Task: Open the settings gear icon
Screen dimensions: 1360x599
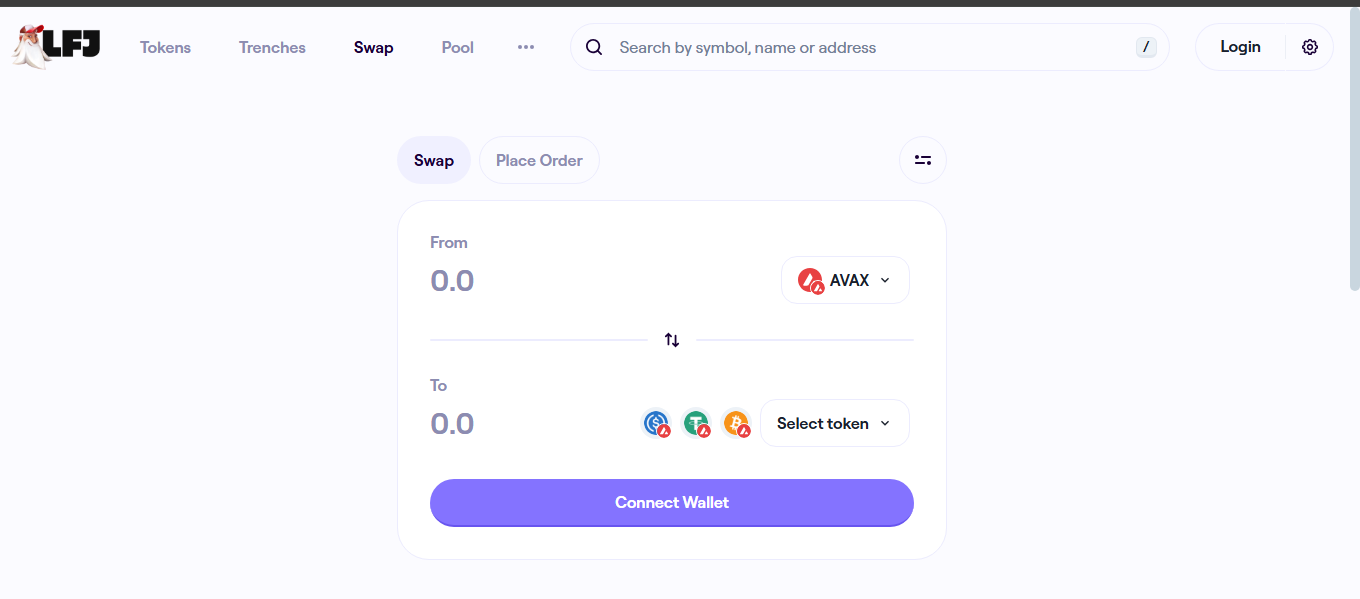Action: (1310, 47)
